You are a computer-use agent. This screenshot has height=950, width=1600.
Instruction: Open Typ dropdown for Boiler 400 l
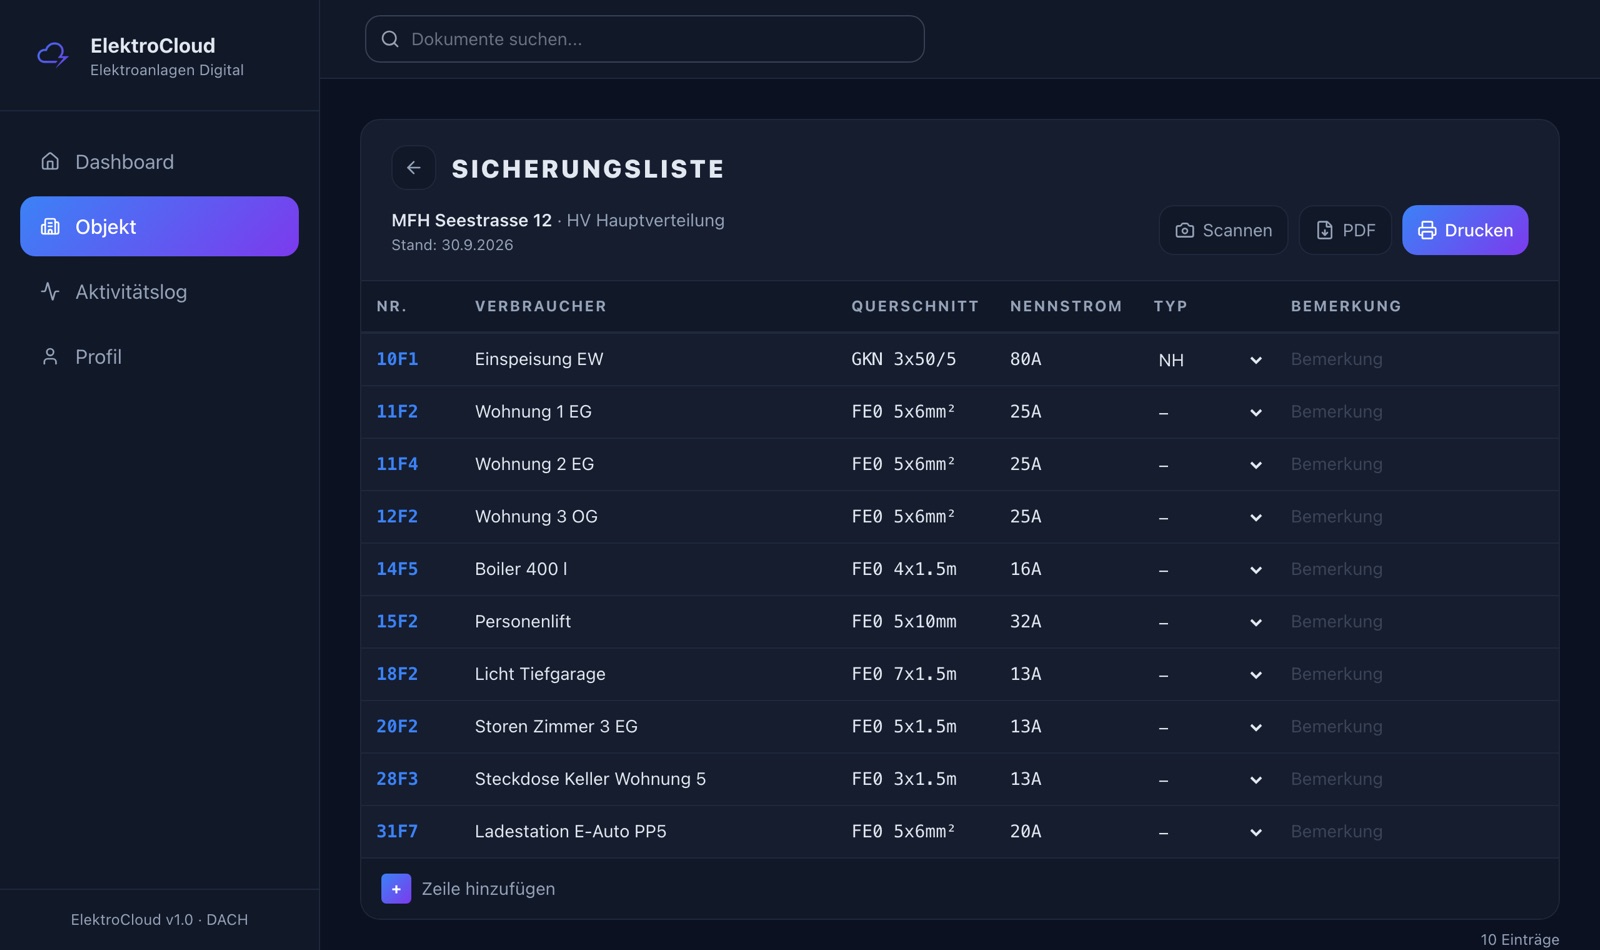coord(1211,570)
